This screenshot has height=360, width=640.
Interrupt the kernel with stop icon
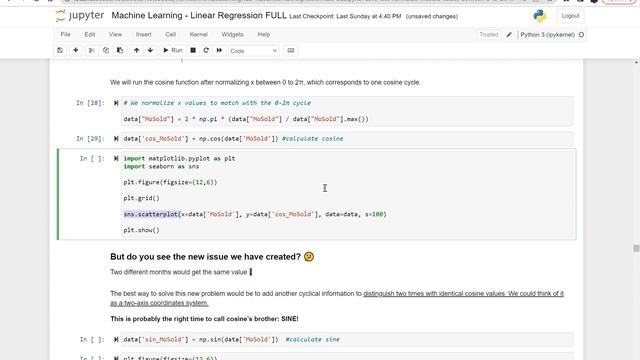[x=193, y=50]
